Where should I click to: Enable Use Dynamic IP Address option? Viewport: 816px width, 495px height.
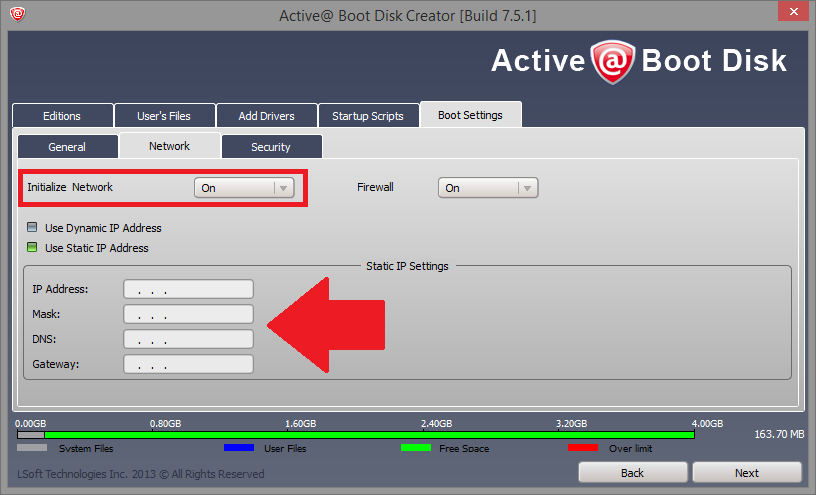34,228
